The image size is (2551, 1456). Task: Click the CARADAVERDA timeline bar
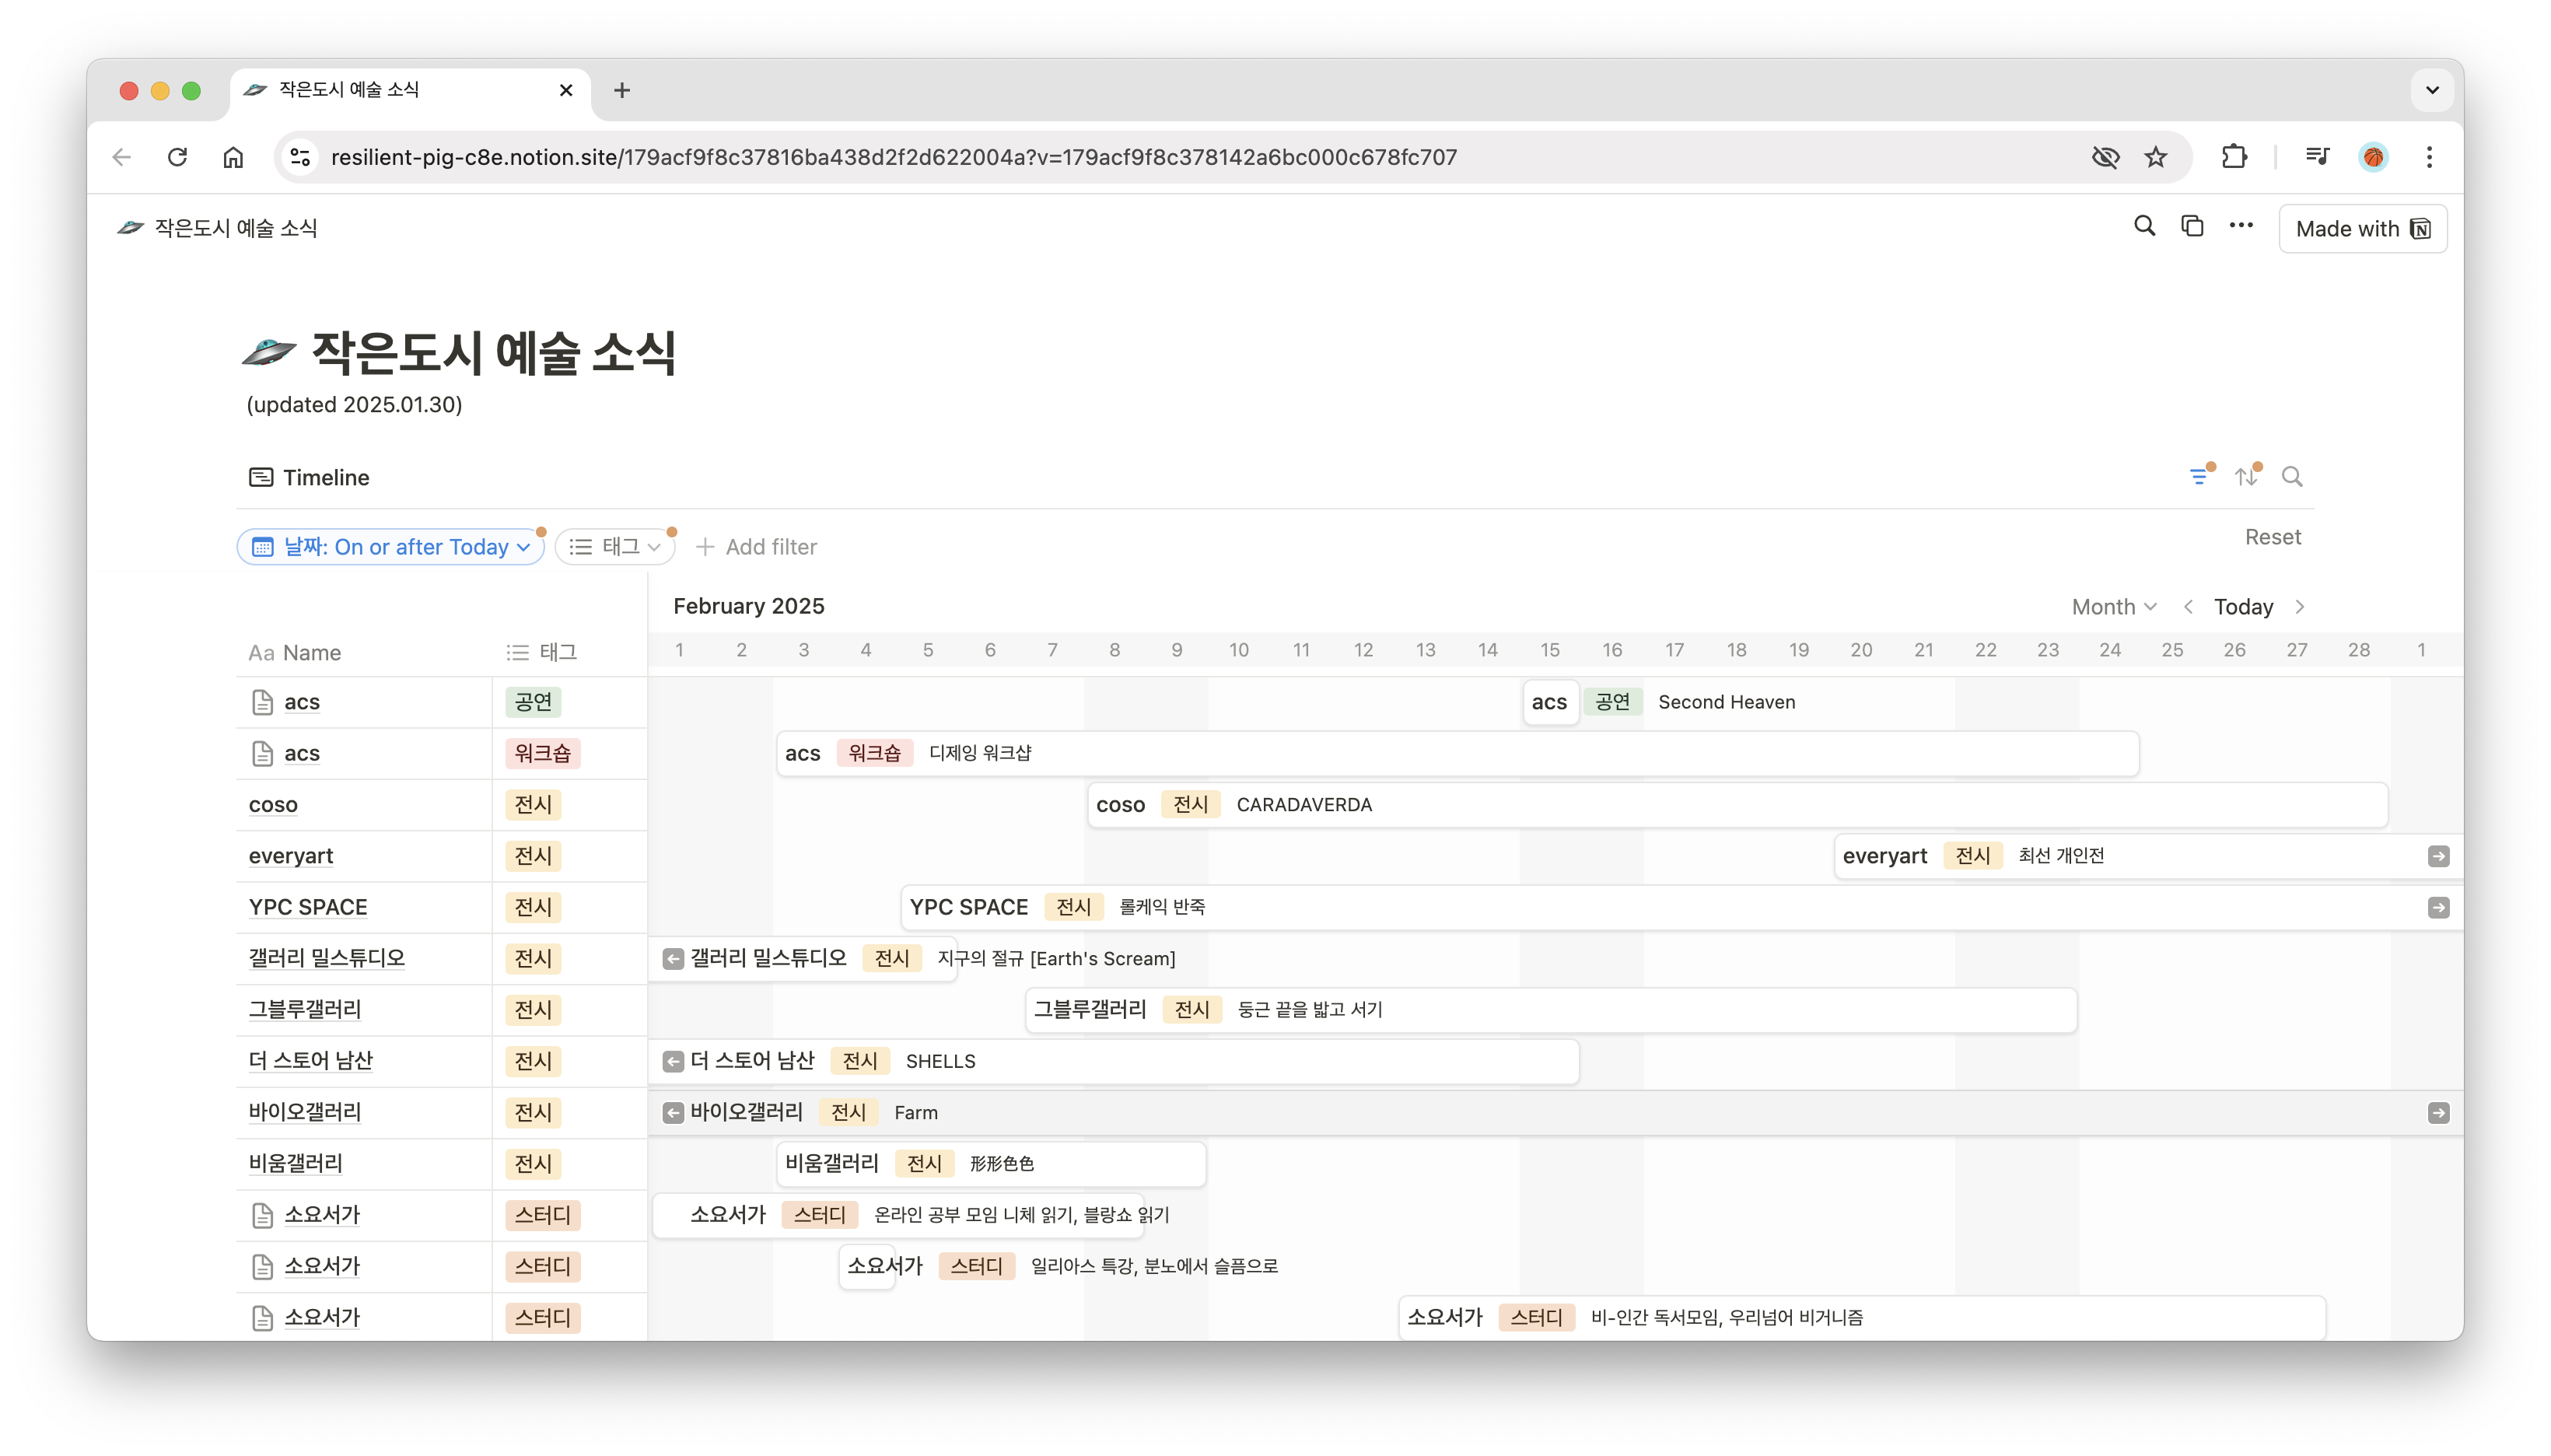1737,805
